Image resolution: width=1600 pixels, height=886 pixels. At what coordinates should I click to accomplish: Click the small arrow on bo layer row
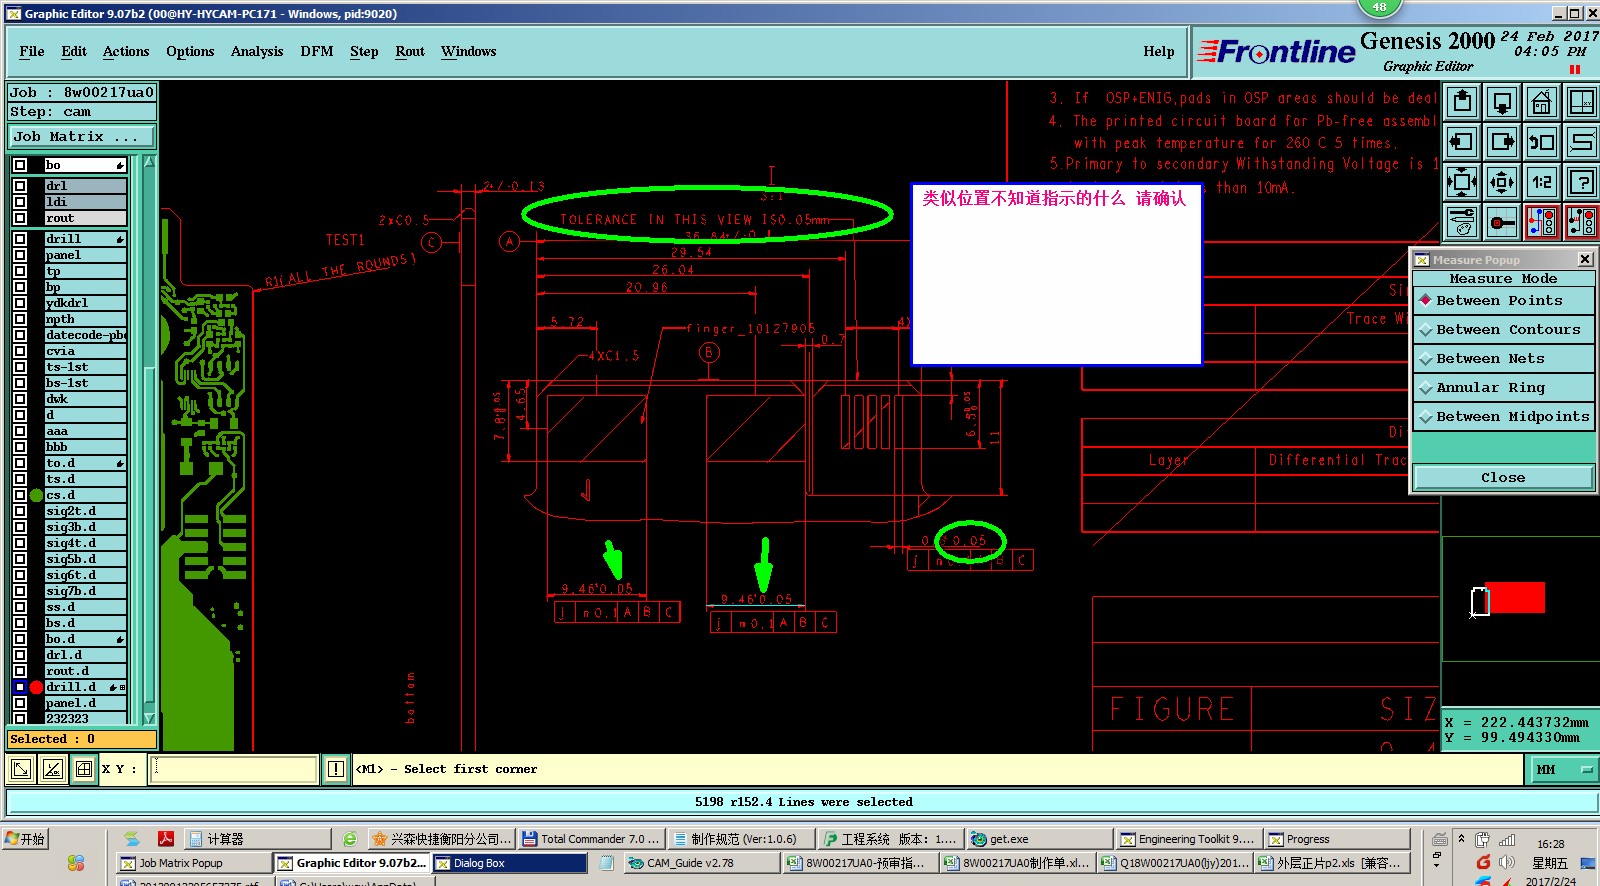coord(120,165)
